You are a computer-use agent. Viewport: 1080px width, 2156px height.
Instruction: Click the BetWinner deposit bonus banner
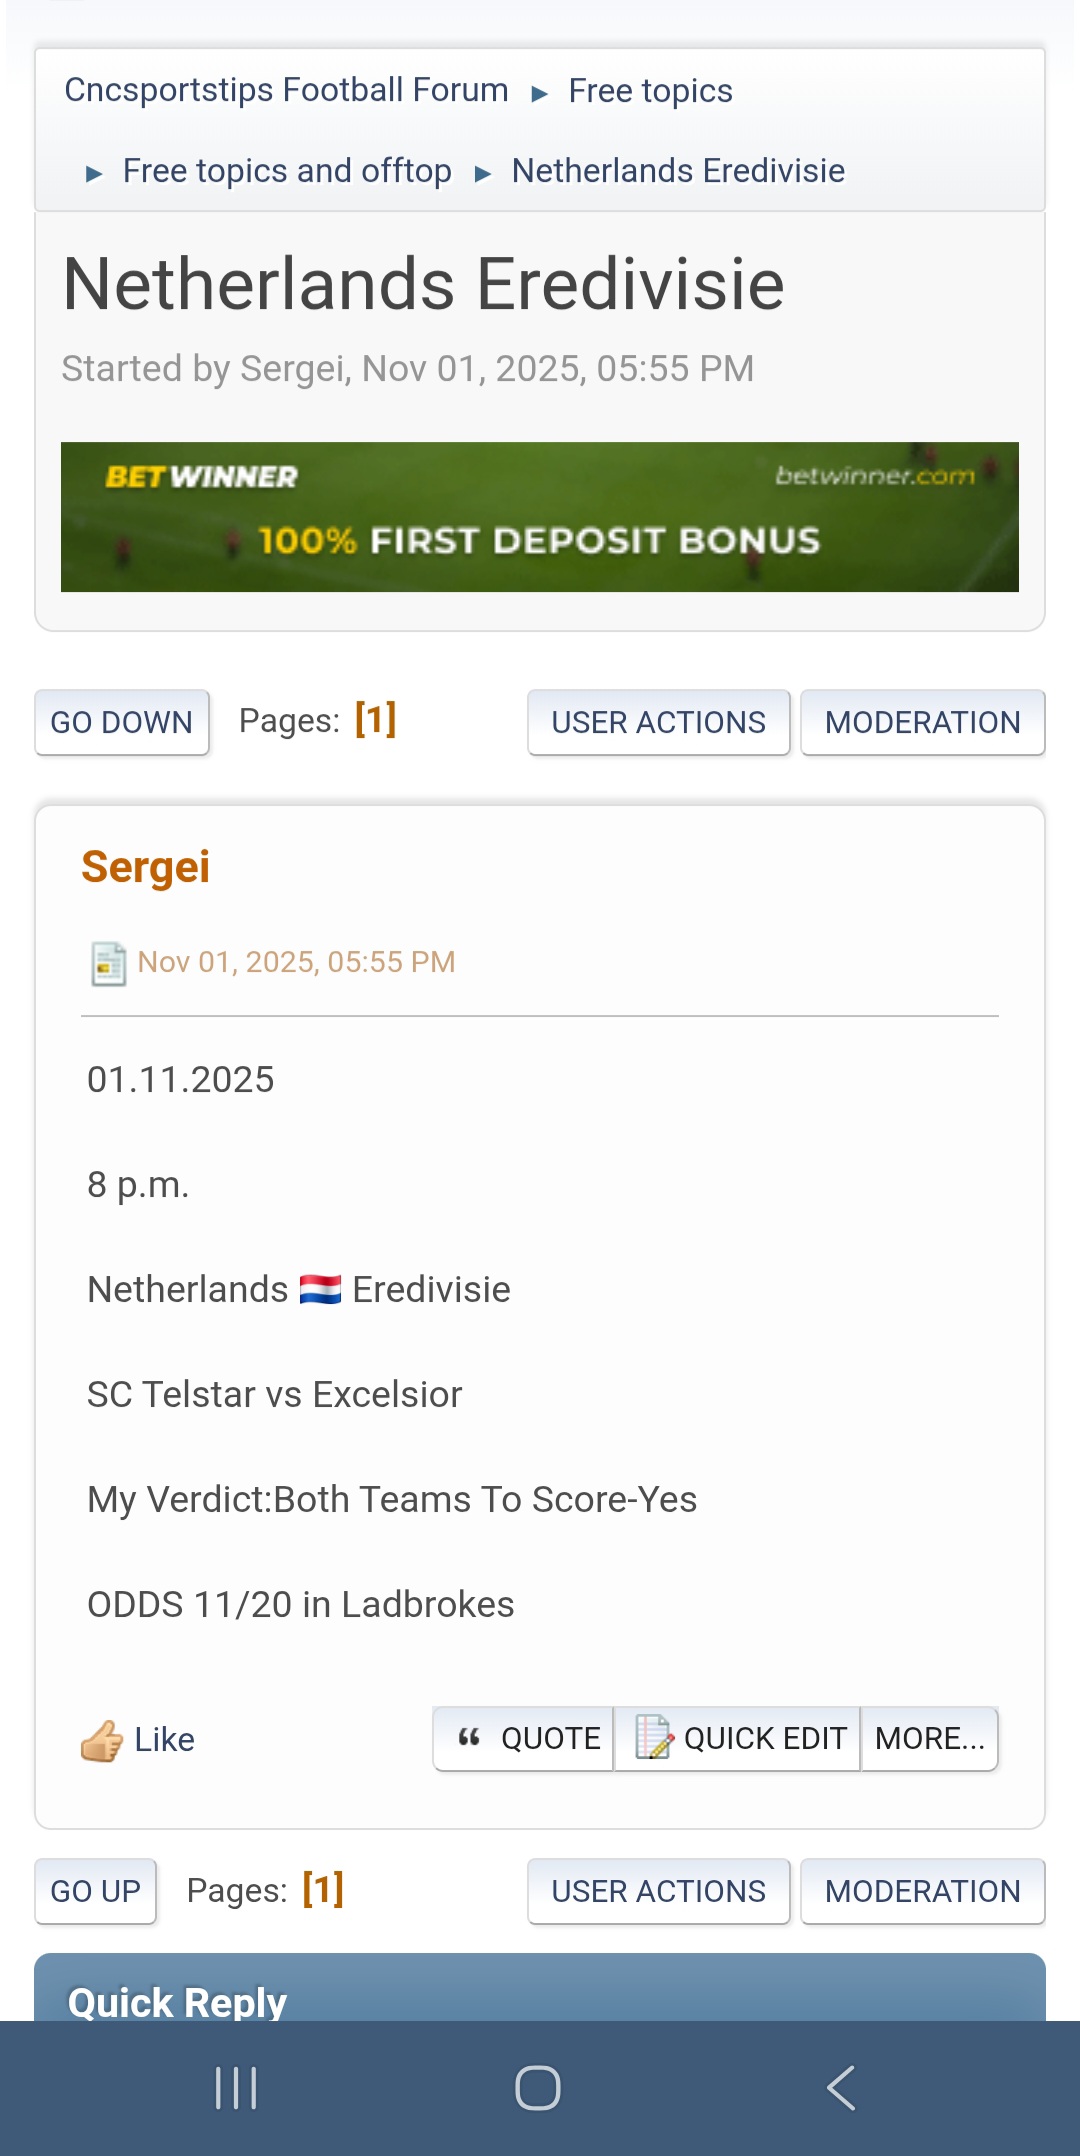540,517
